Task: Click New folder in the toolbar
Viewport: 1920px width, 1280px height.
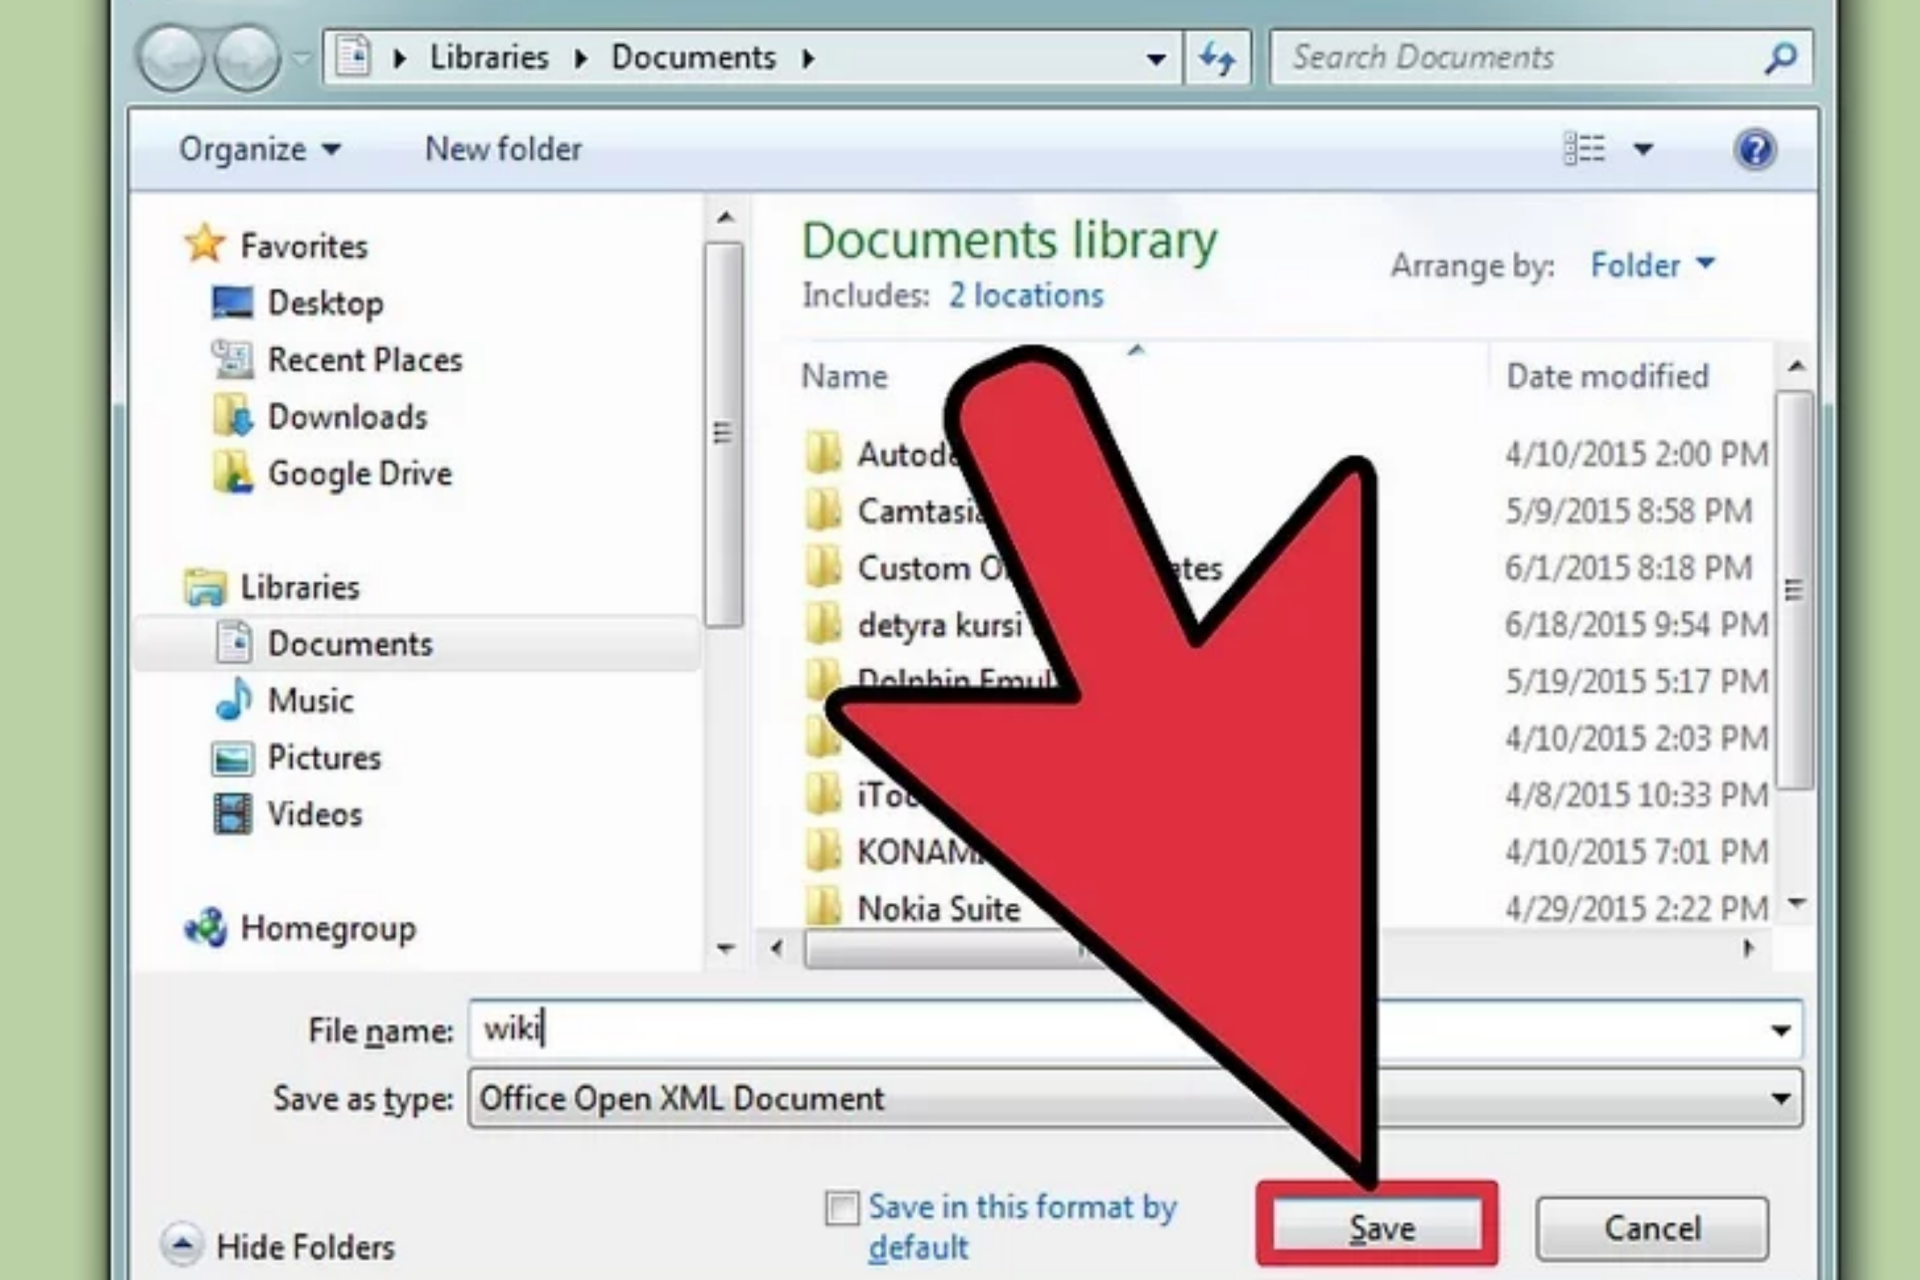Action: click(x=503, y=150)
